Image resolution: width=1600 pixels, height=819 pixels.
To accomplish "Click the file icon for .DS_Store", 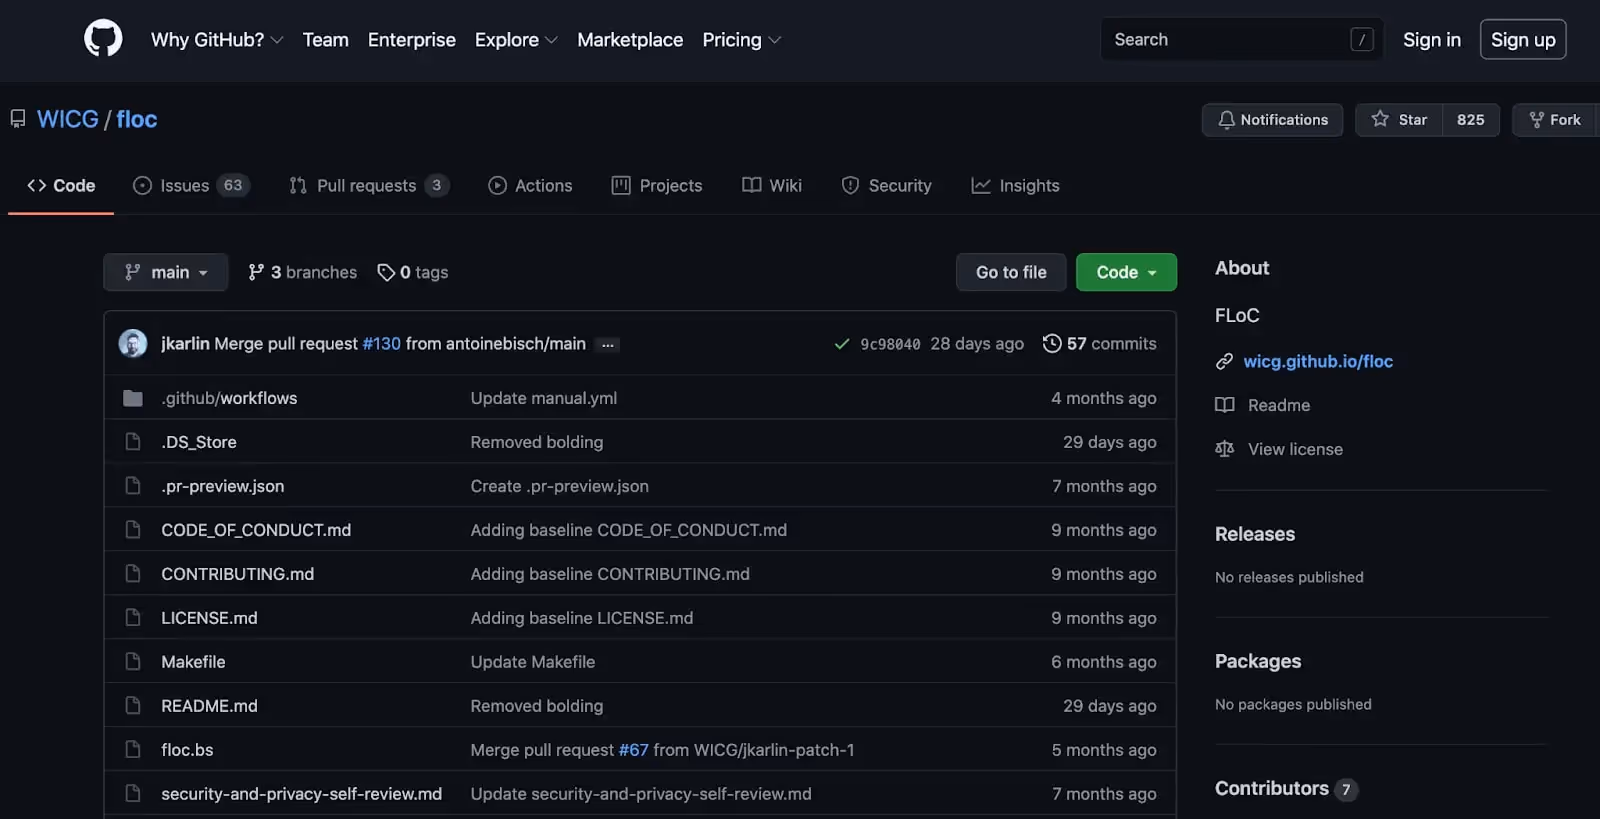I will [133, 442].
